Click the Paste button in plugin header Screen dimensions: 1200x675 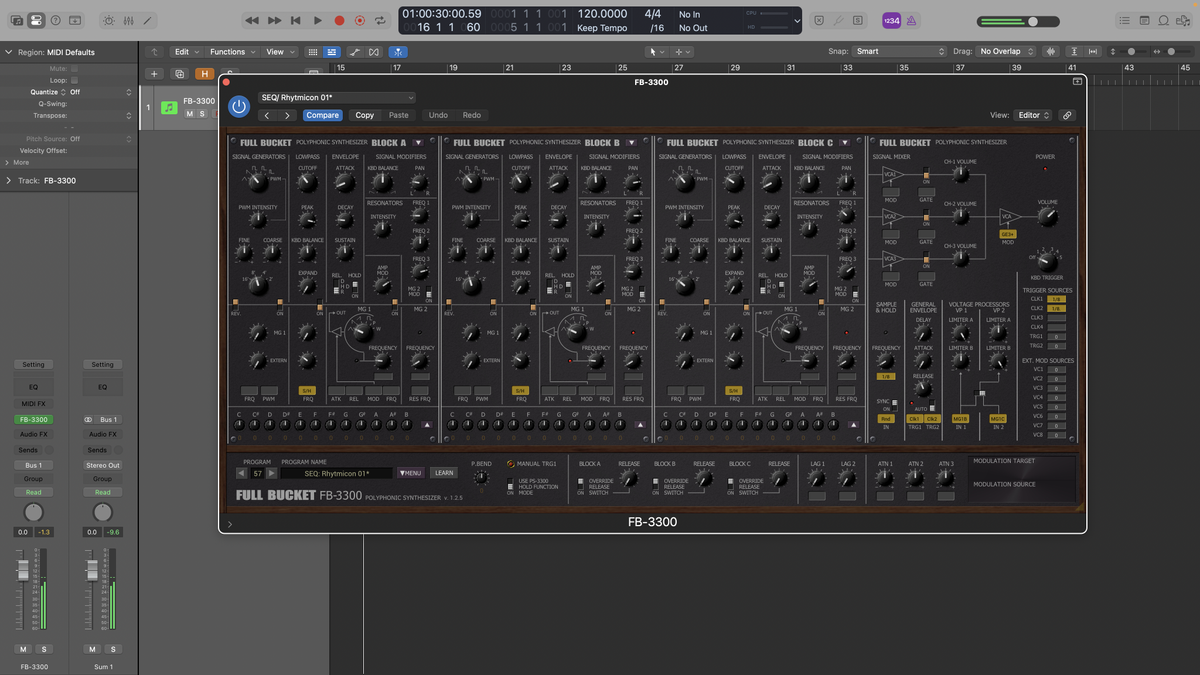[x=399, y=115]
